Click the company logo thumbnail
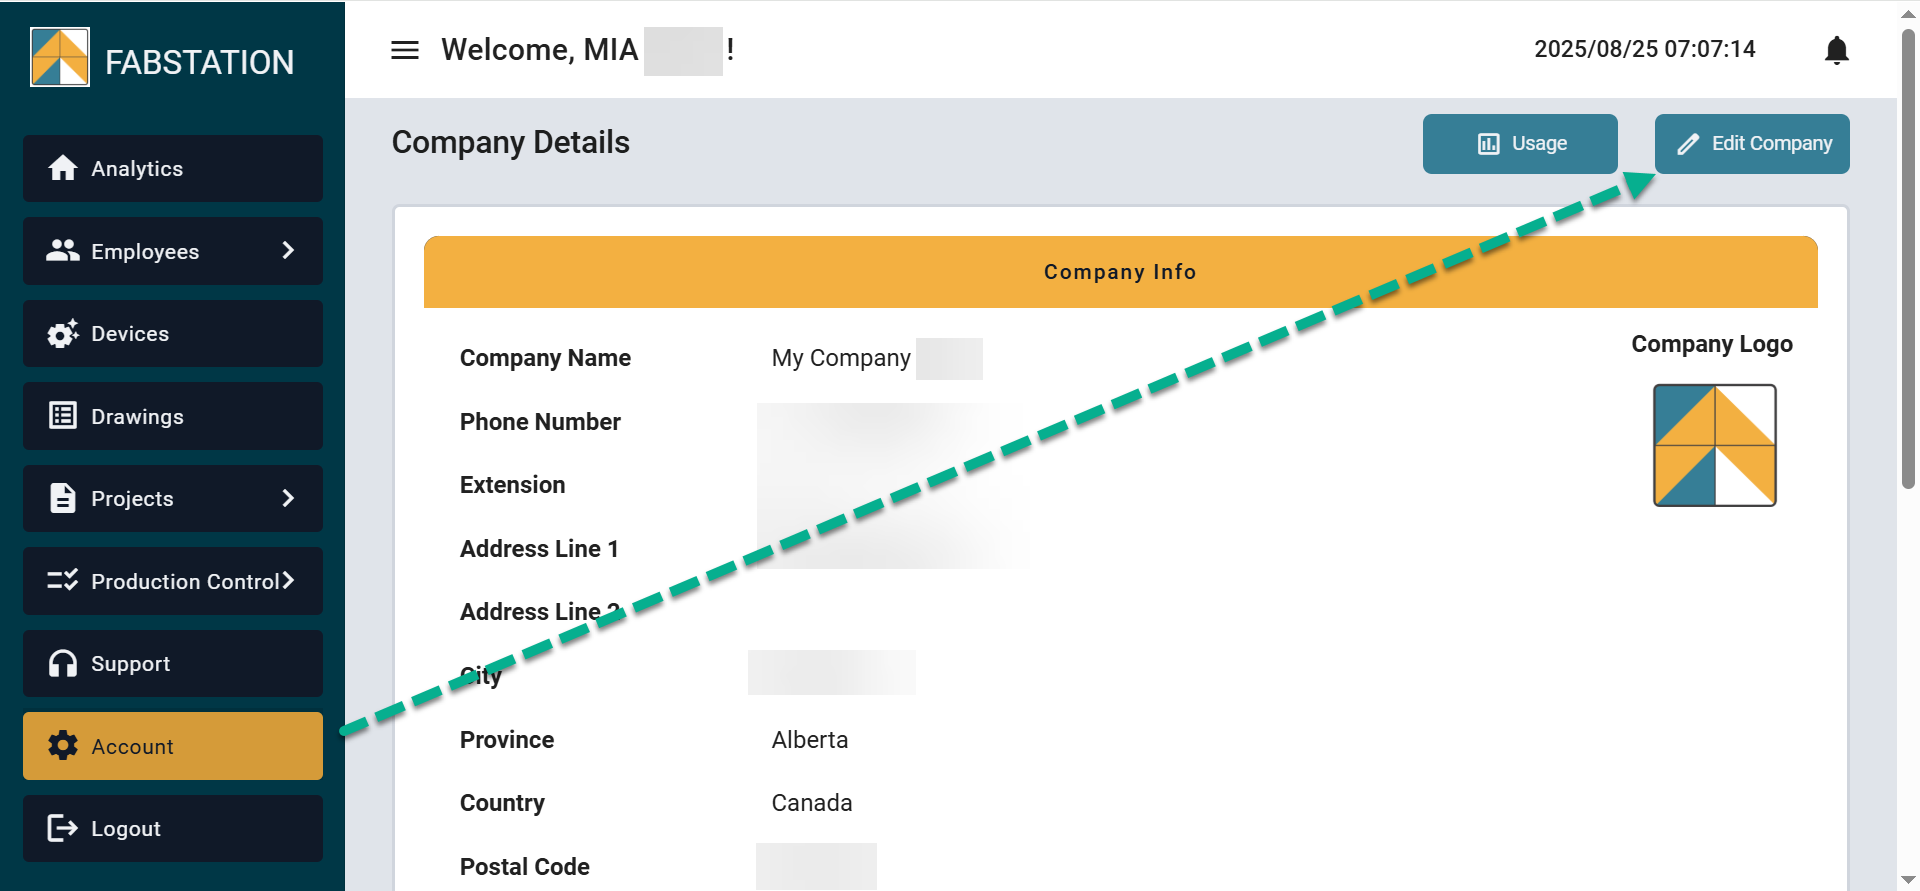1920x891 pixels. [x=1715, y=445]
